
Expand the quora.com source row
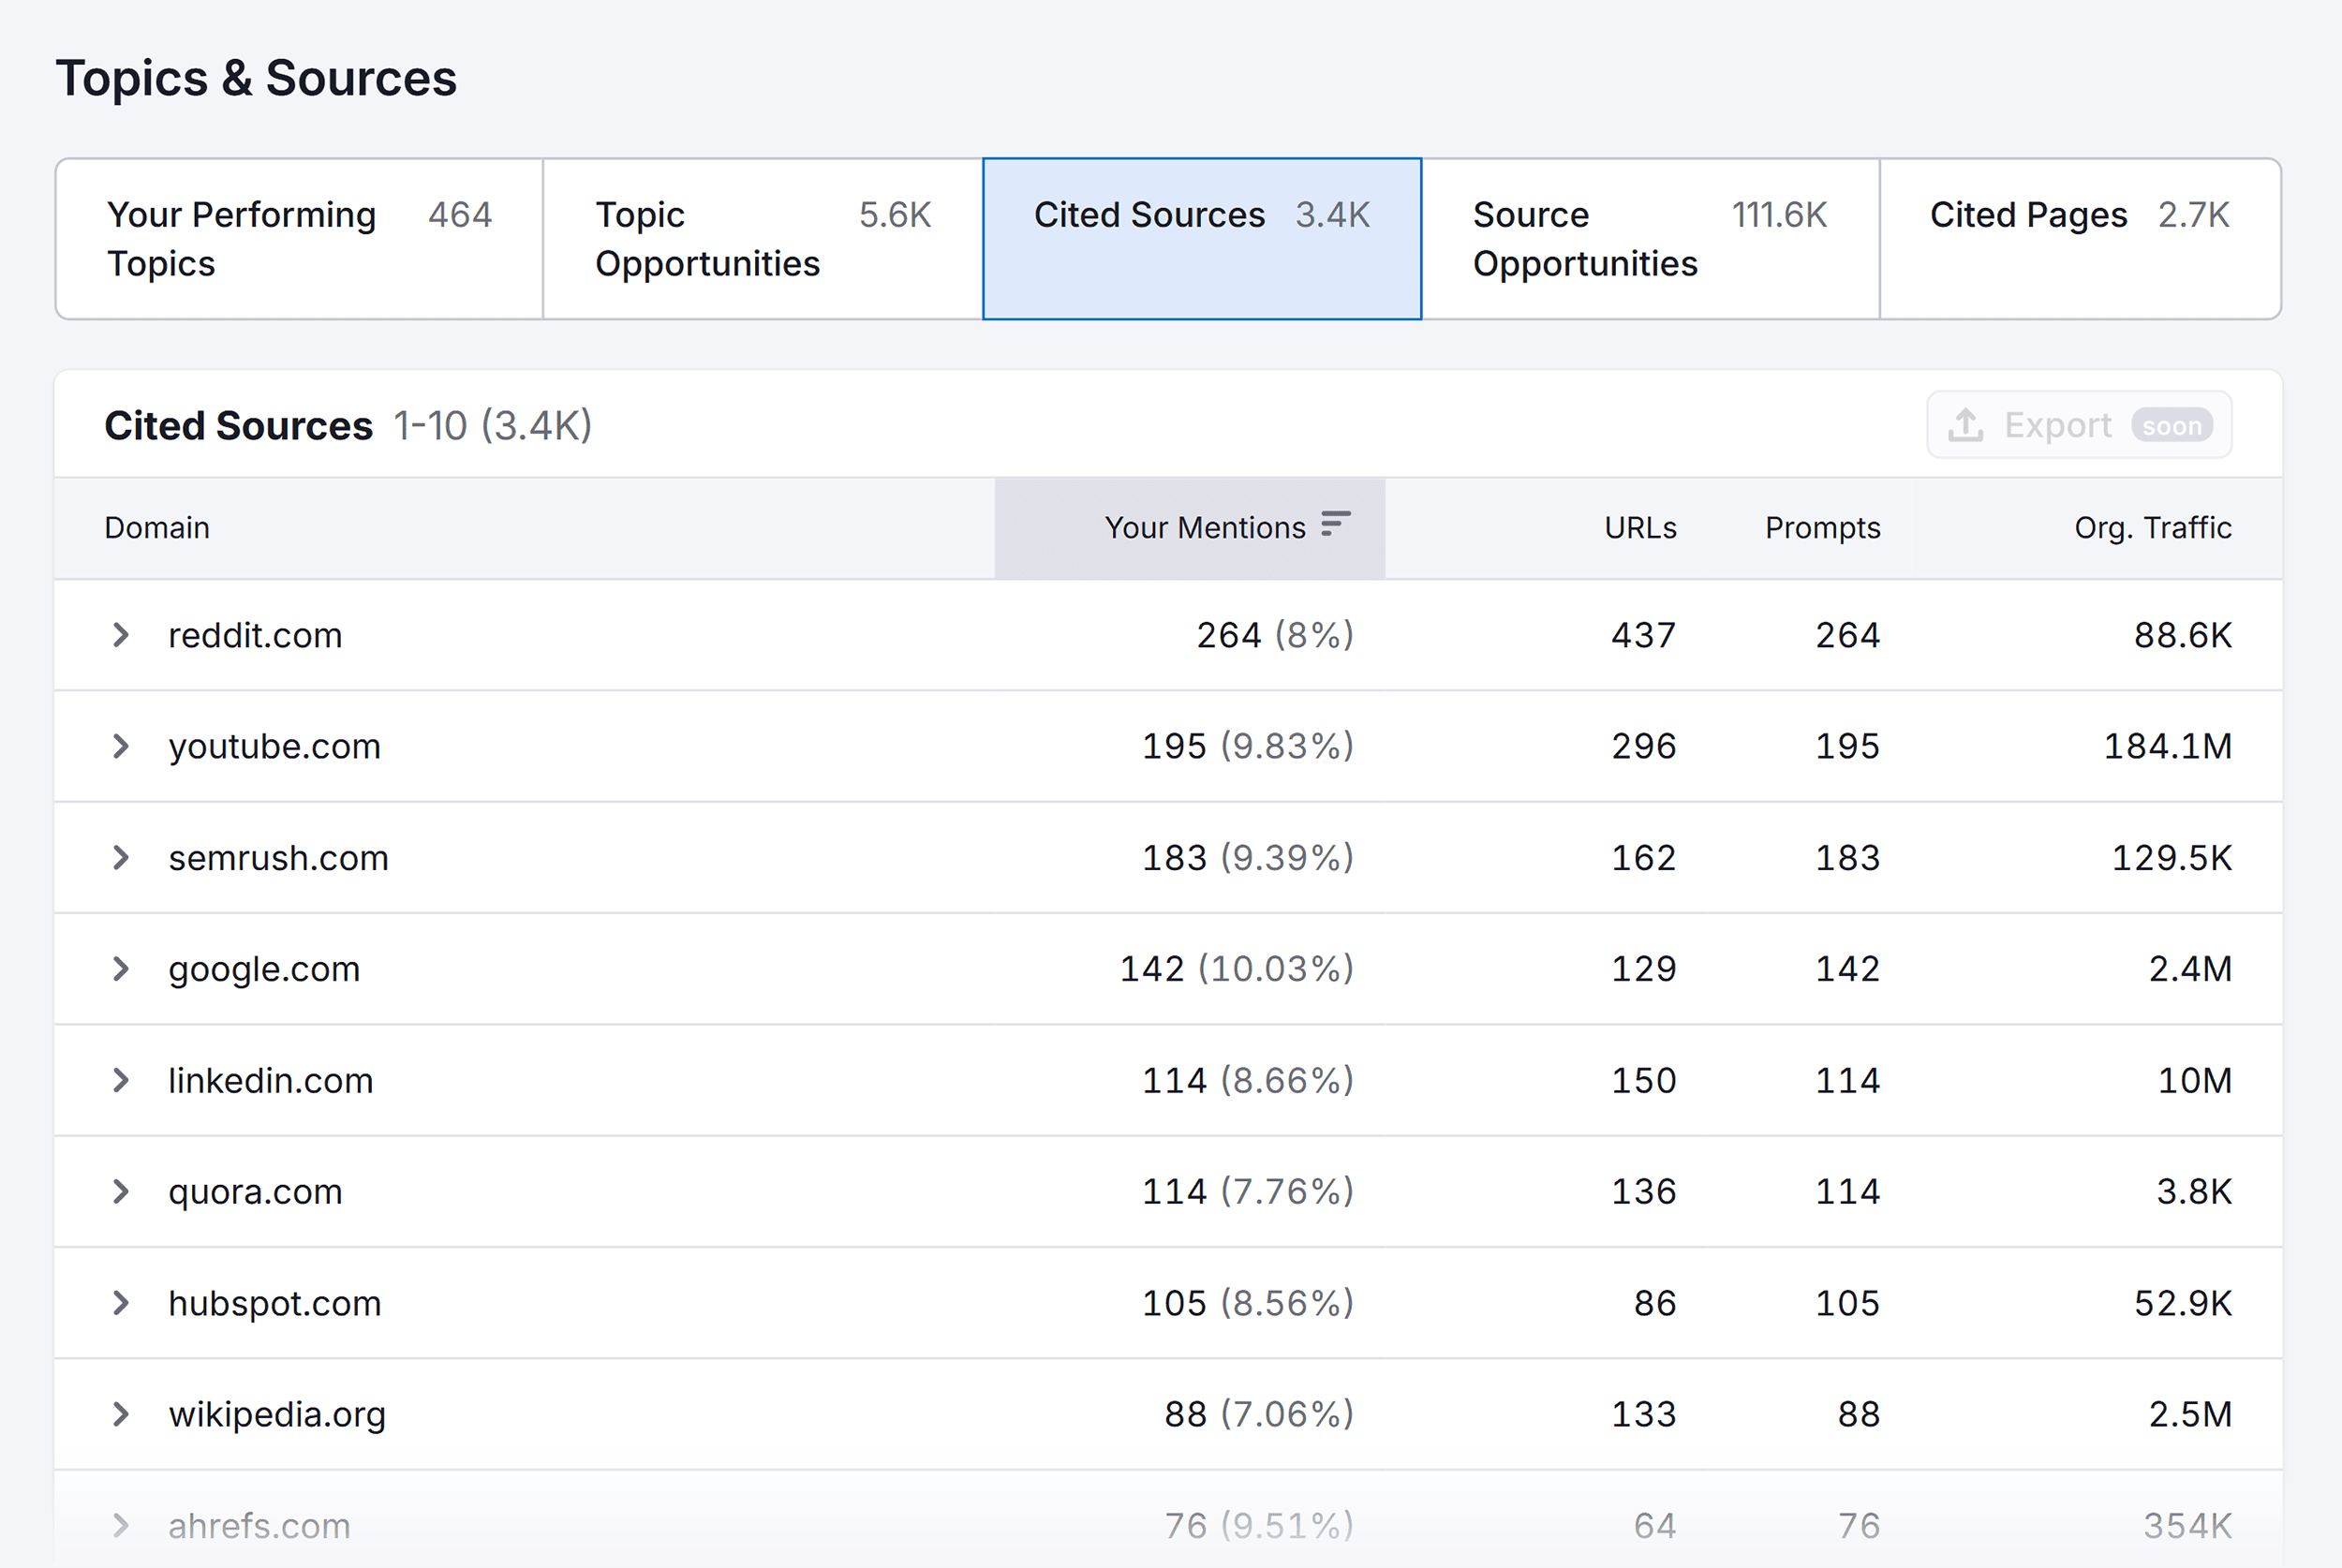pyautogui.click(x=121, y=1191)
